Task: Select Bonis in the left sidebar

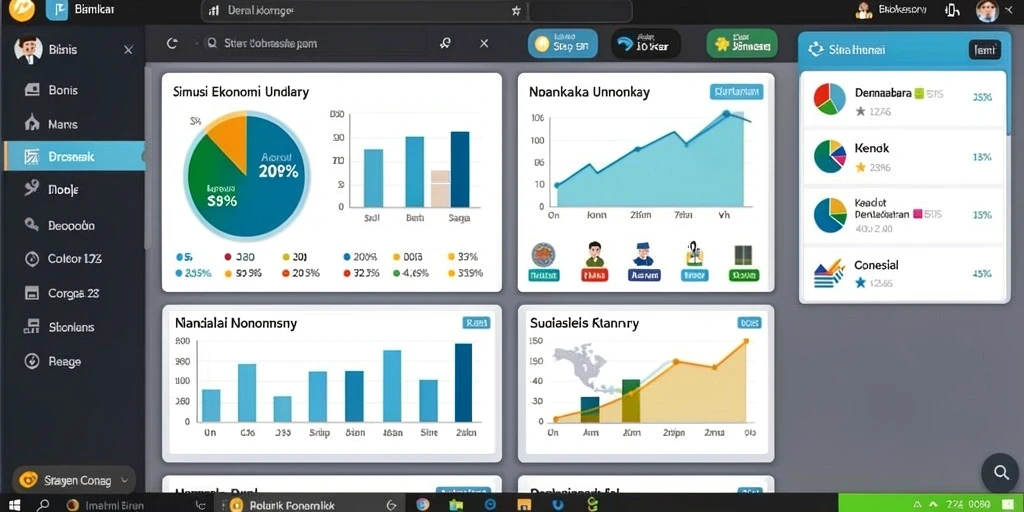Action: pos(63,90)
